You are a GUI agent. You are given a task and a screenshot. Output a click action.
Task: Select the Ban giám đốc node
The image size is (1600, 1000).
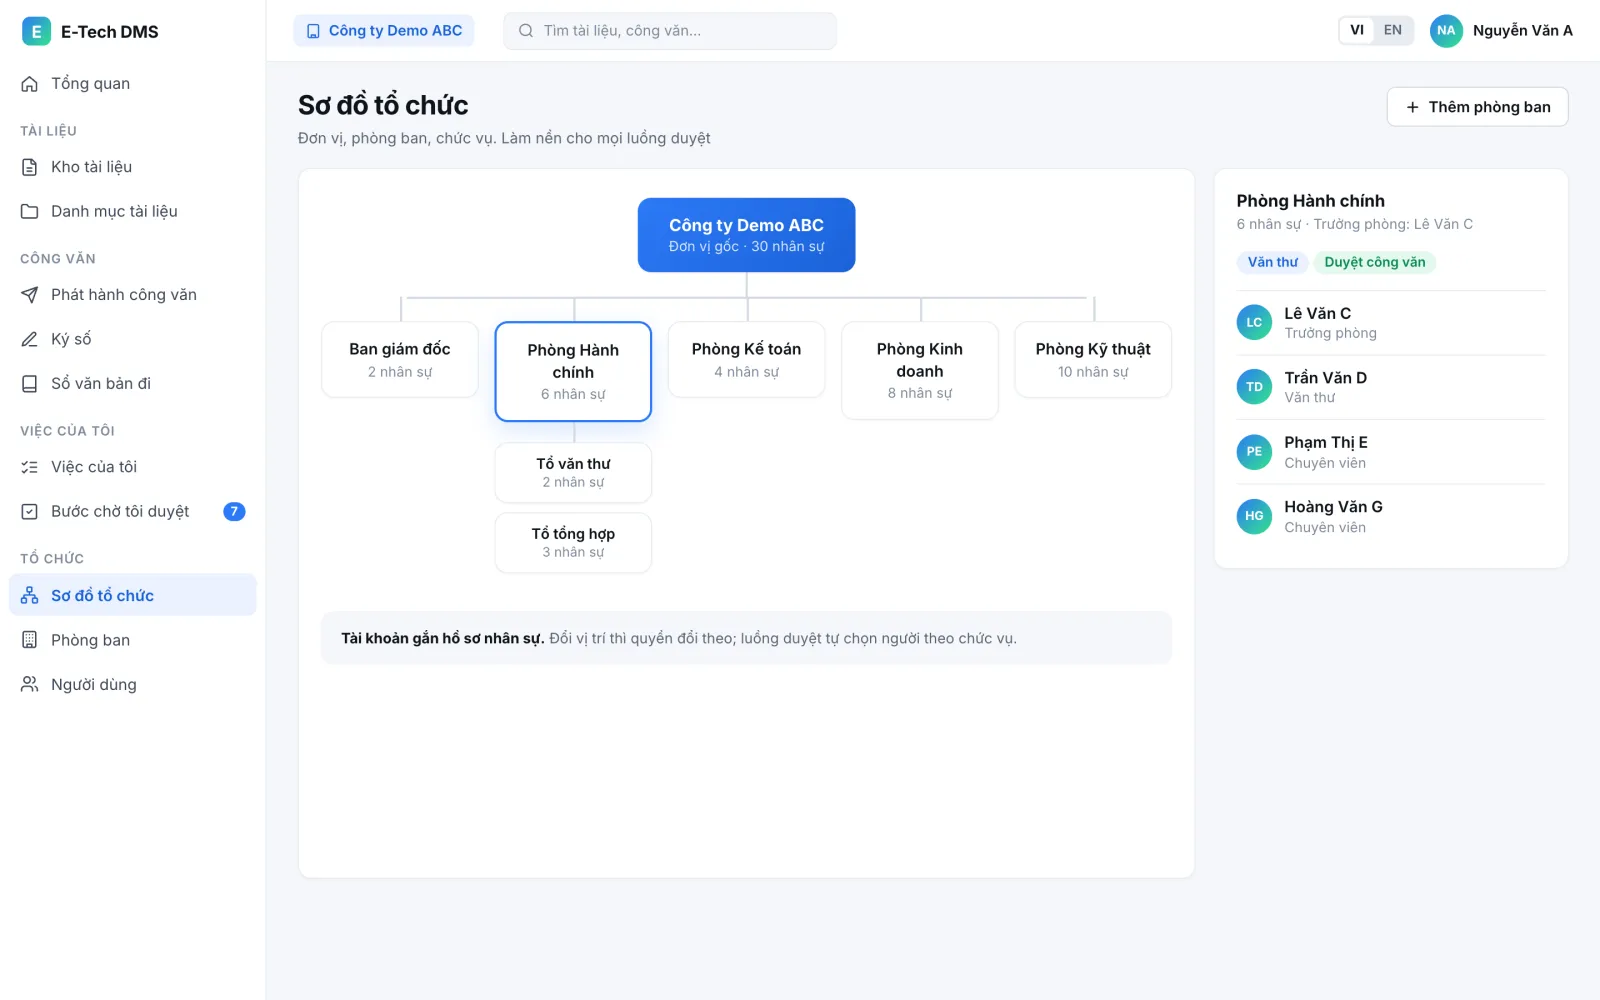[x=400, y=360]
